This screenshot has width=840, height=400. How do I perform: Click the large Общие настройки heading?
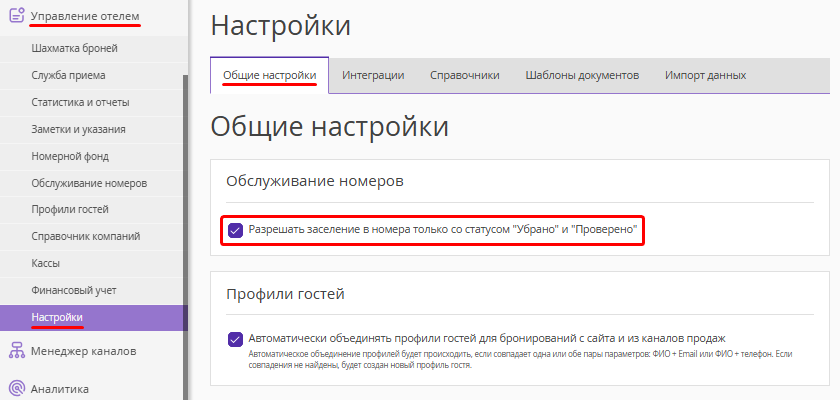point(329,127)
